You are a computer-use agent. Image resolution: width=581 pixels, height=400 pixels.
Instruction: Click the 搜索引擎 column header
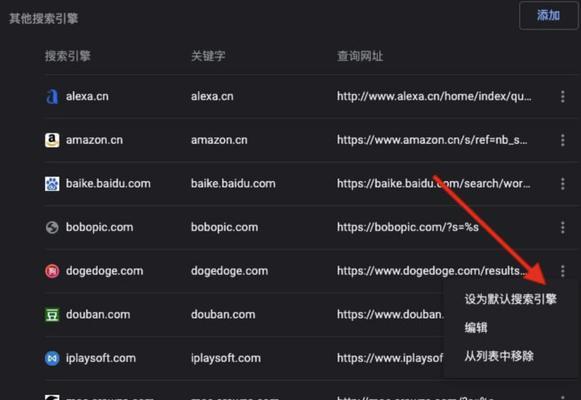pyautogui.click(x=68, y=56)
